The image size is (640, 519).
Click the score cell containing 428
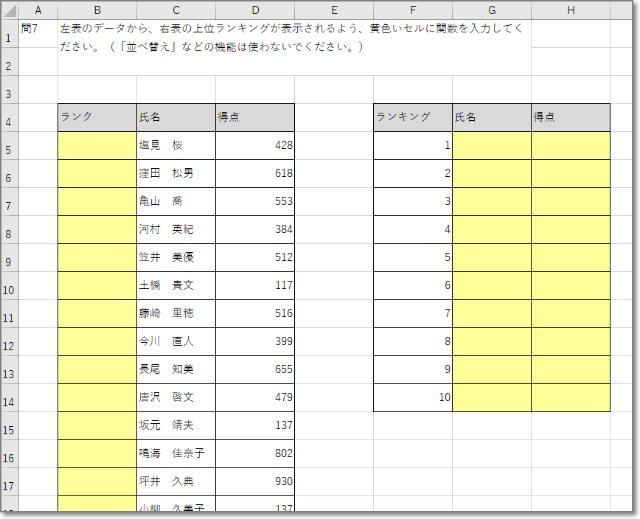coord(255,145)
